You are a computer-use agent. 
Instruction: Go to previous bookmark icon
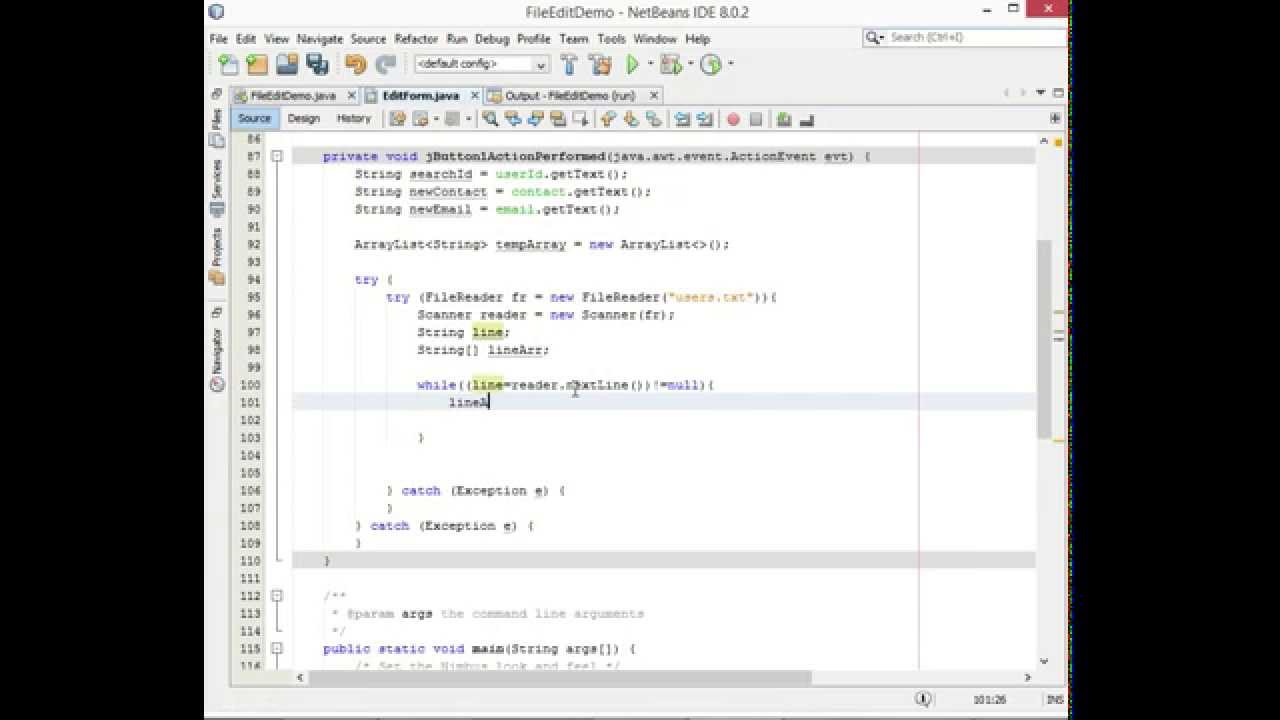[x=607, y=119]
